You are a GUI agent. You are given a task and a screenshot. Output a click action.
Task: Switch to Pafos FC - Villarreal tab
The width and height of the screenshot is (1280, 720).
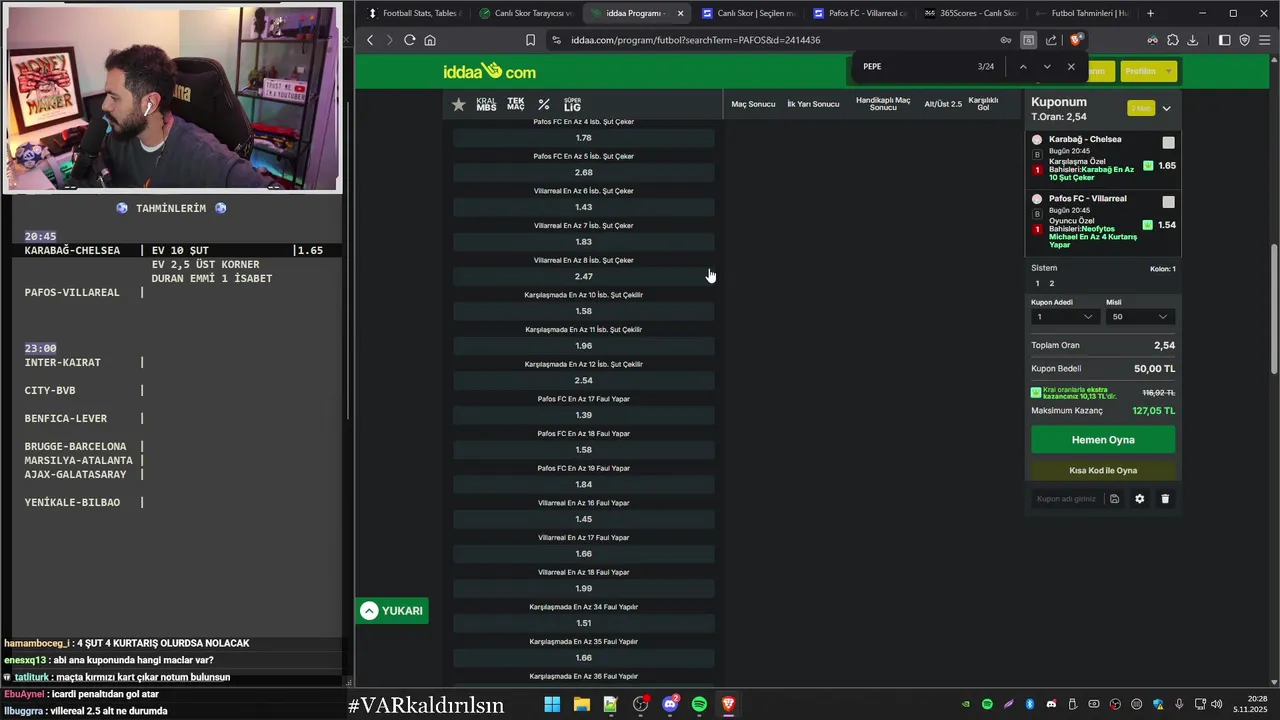tap(858, 13)
